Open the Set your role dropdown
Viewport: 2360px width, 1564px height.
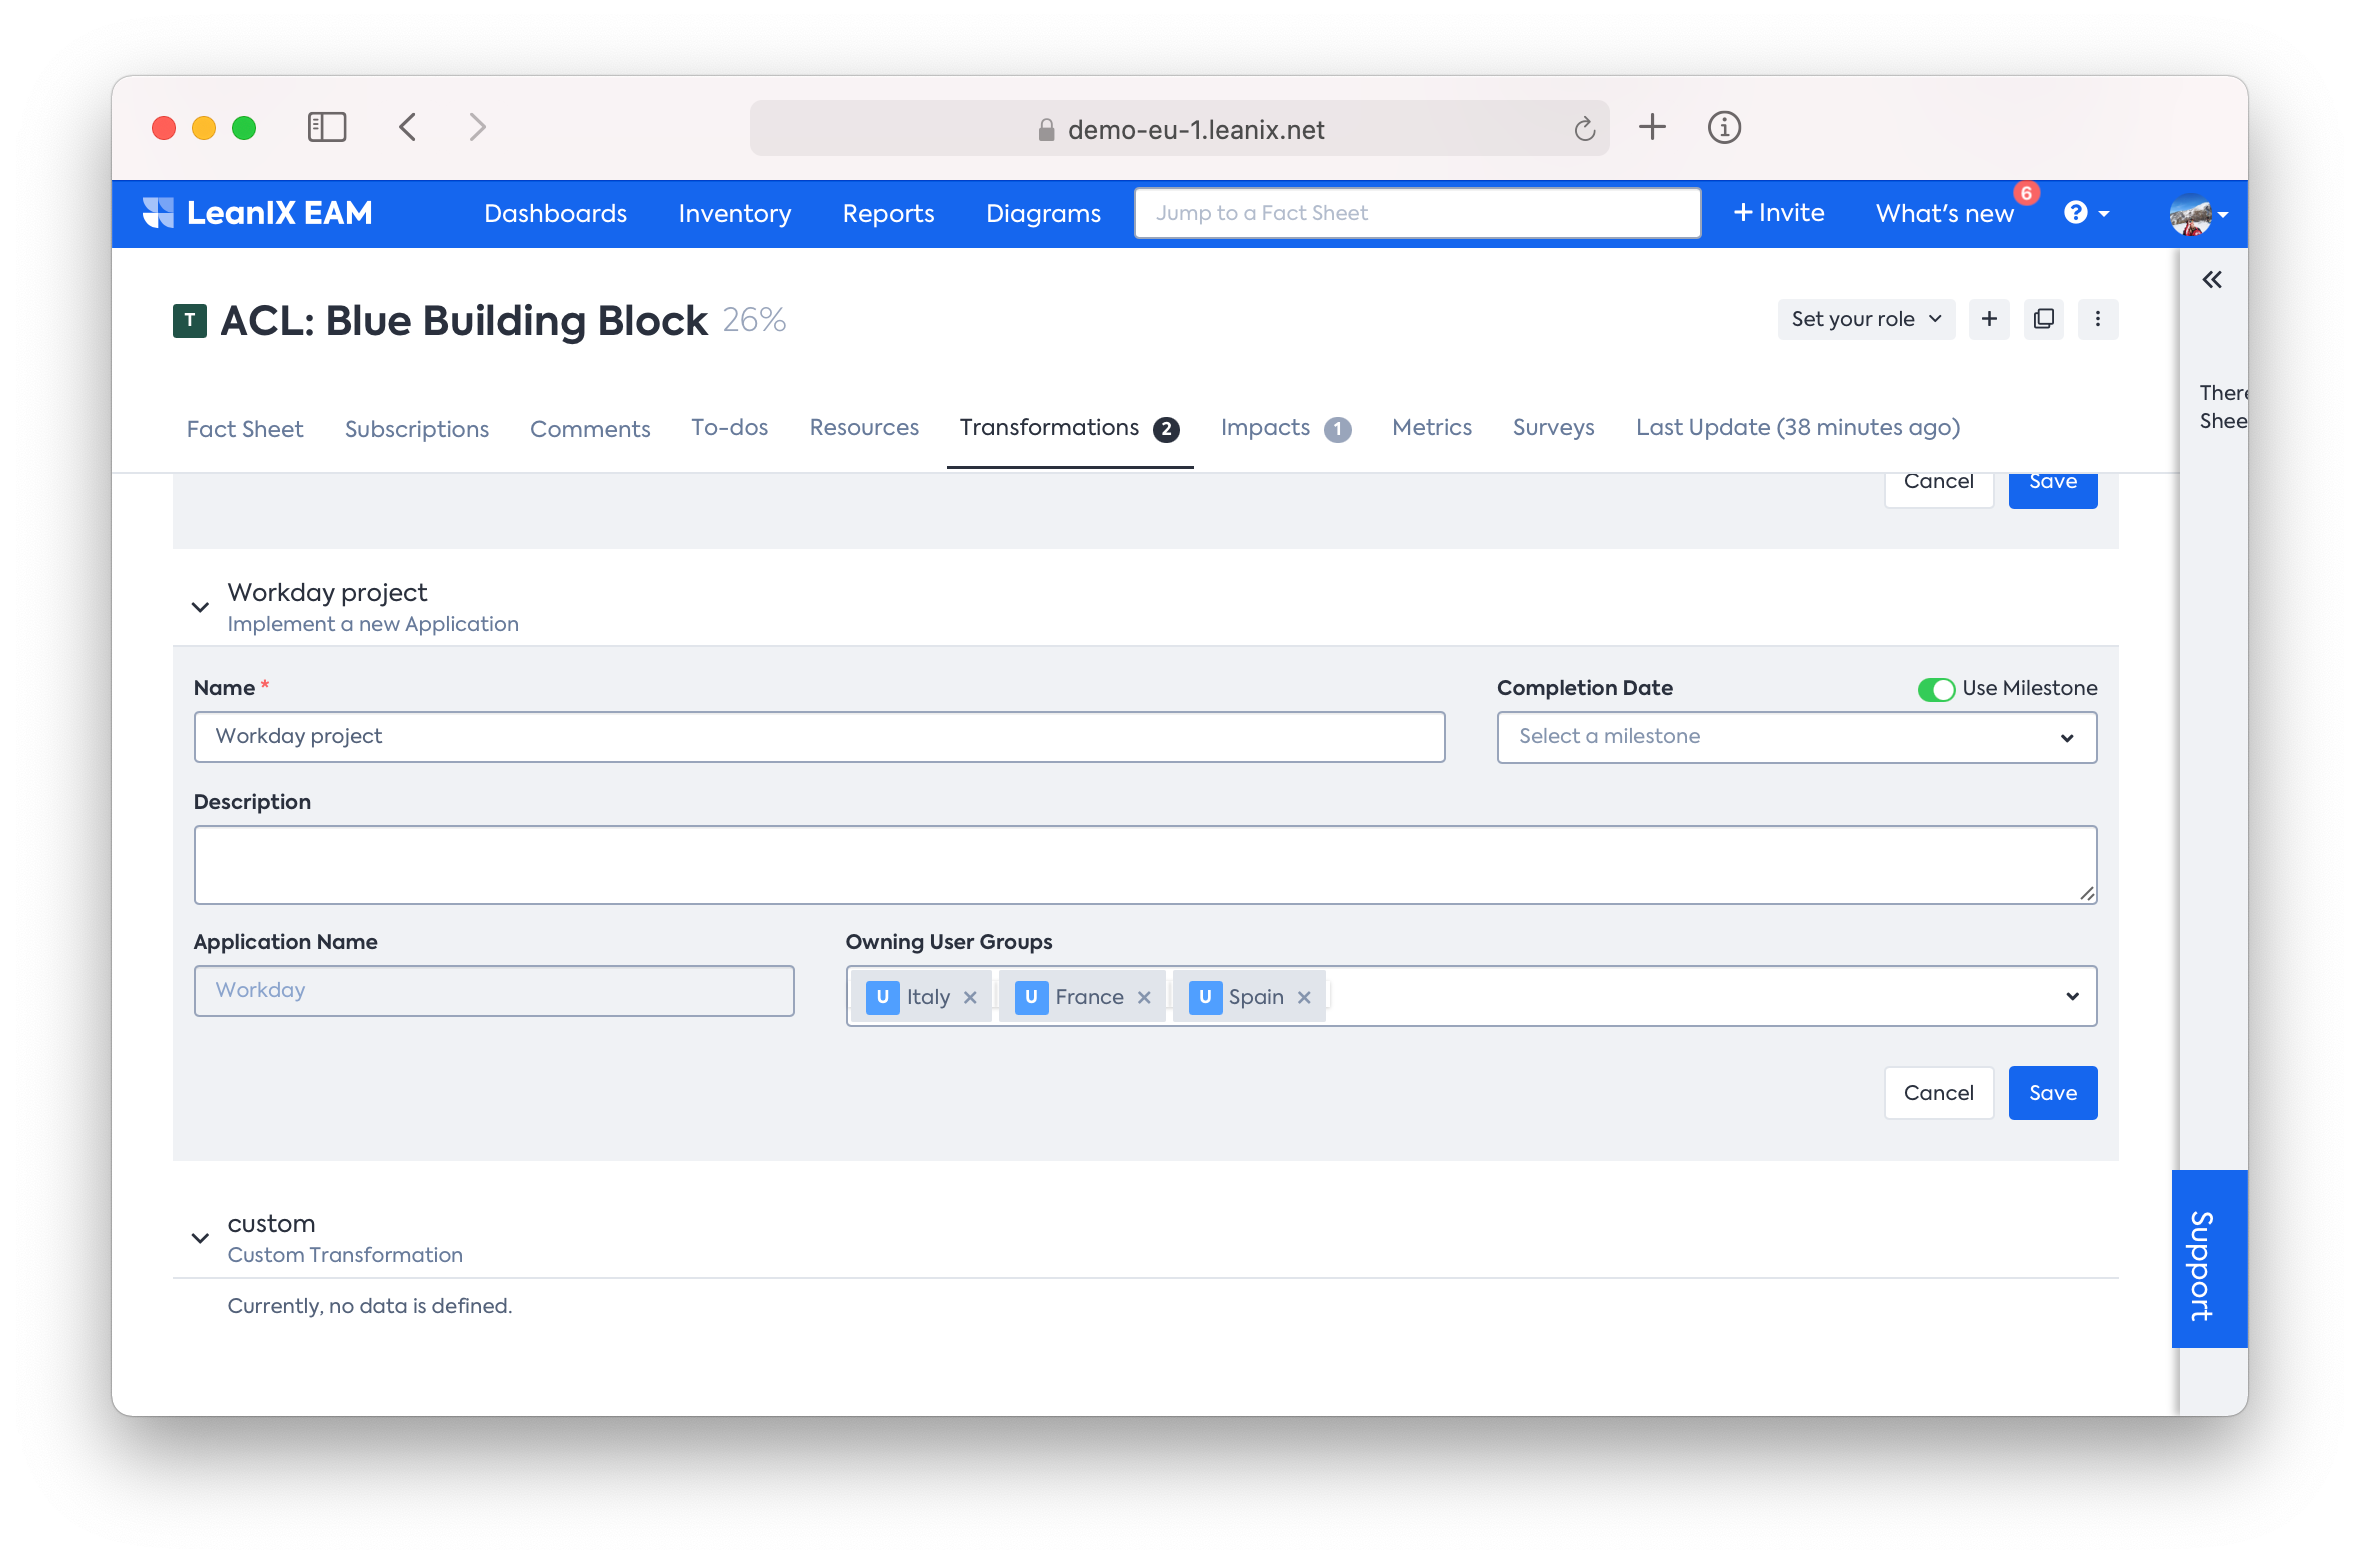1865,319
